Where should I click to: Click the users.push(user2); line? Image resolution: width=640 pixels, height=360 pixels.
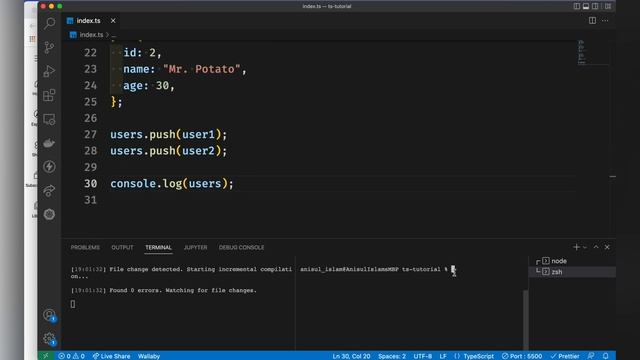pyautogui.click(x=169, y=151)
